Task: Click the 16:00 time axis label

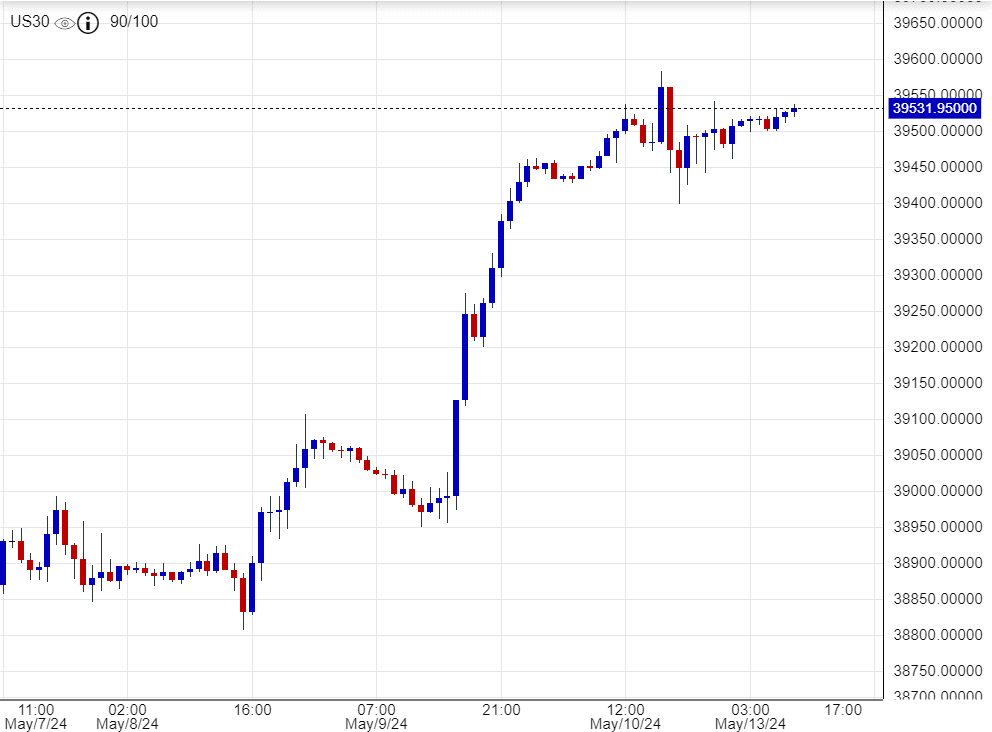Action: coord(252,710)
